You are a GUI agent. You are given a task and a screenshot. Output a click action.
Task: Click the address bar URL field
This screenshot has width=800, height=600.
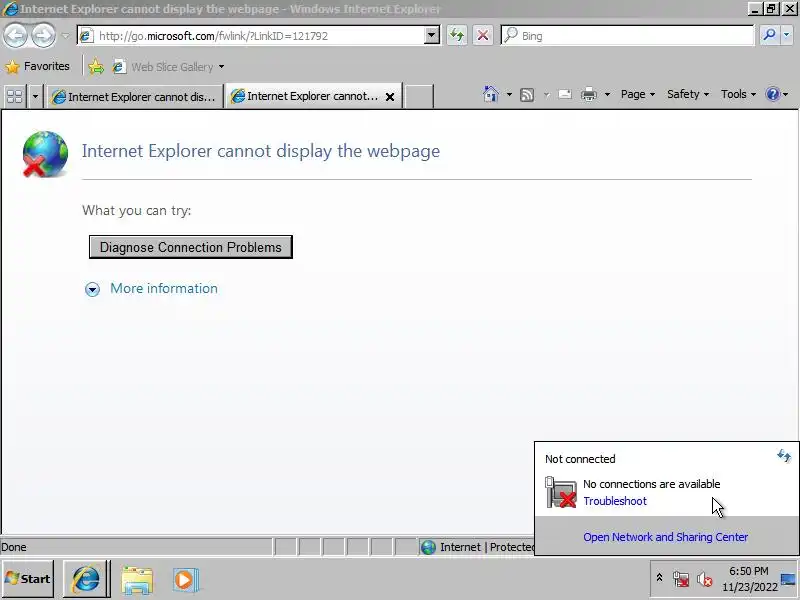click(x=258, y=36)
